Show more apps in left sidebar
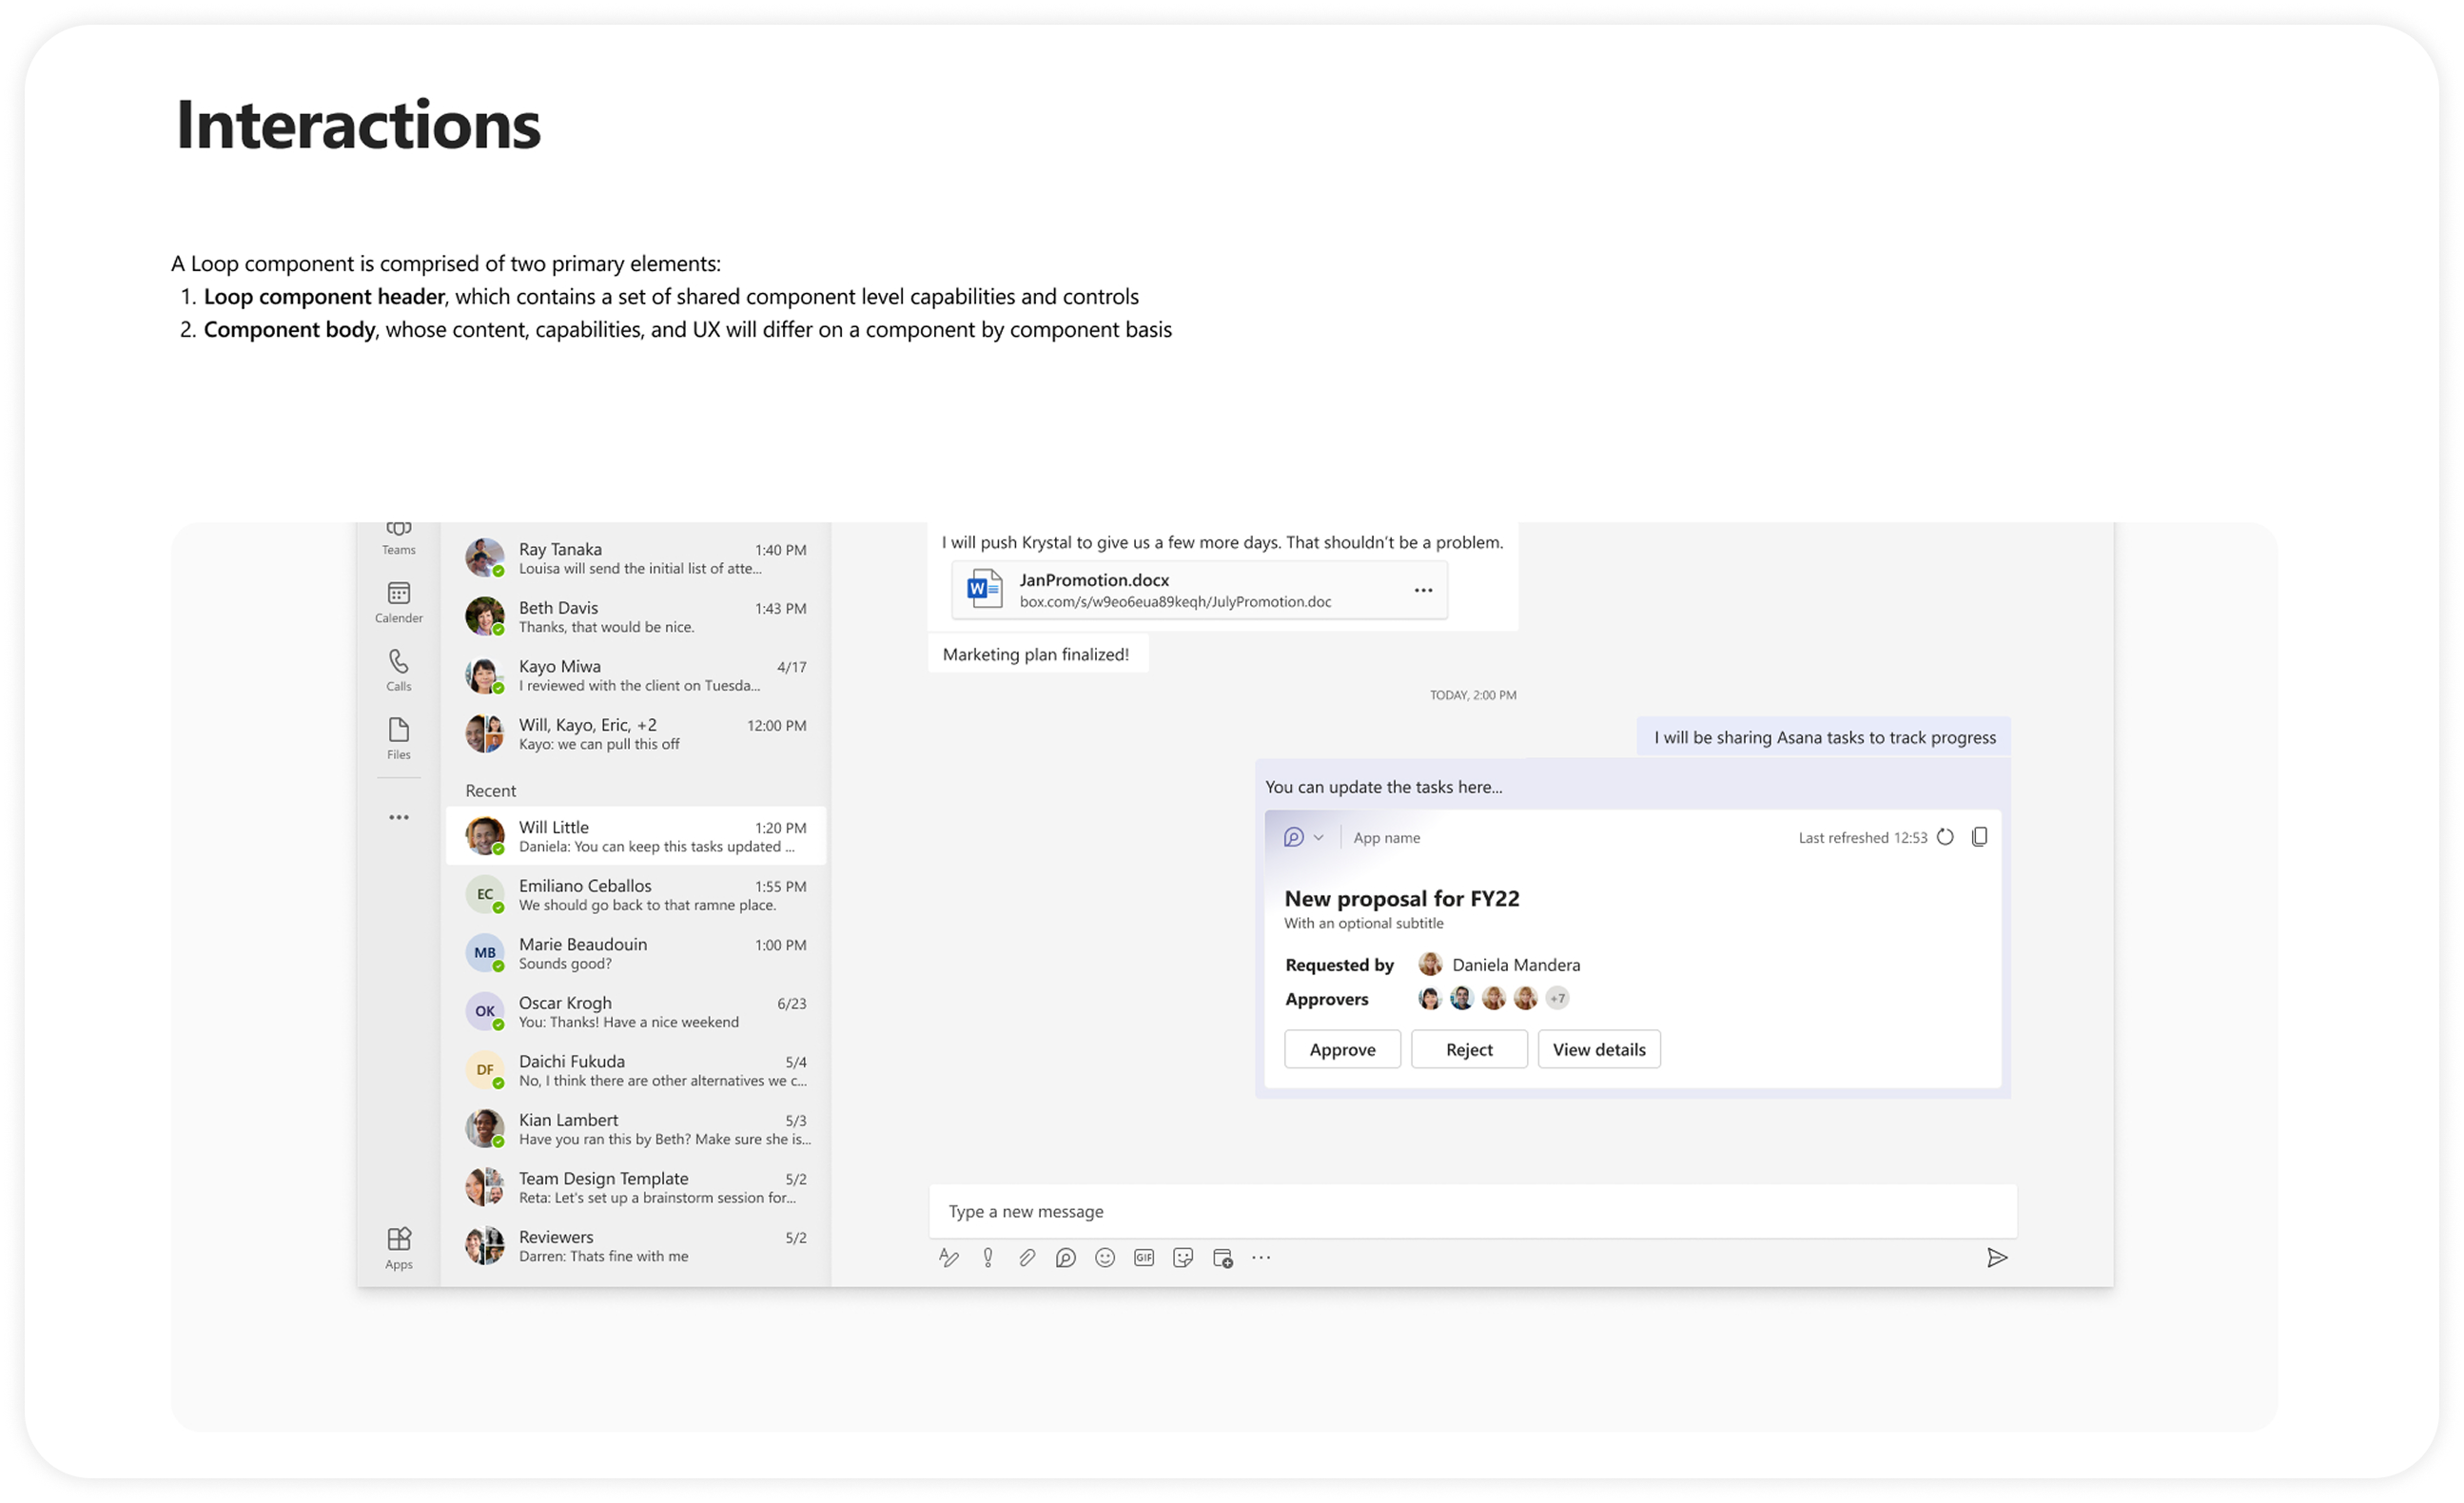This screenshot has height=1503, width=2464. [x=398, y=817]
